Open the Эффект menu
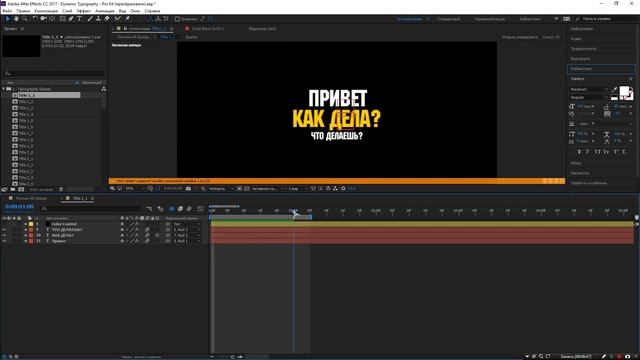640x360 pixels. point(84,11)
